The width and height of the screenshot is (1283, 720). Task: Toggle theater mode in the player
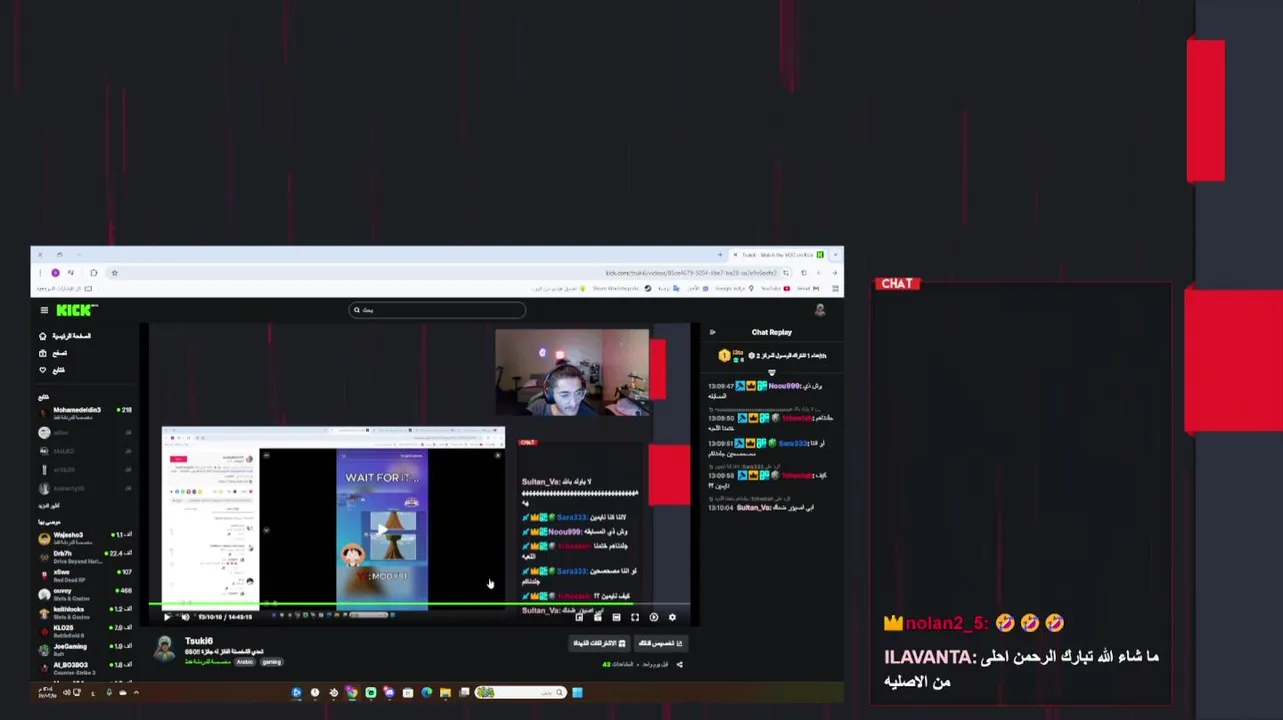pos(616,617)
